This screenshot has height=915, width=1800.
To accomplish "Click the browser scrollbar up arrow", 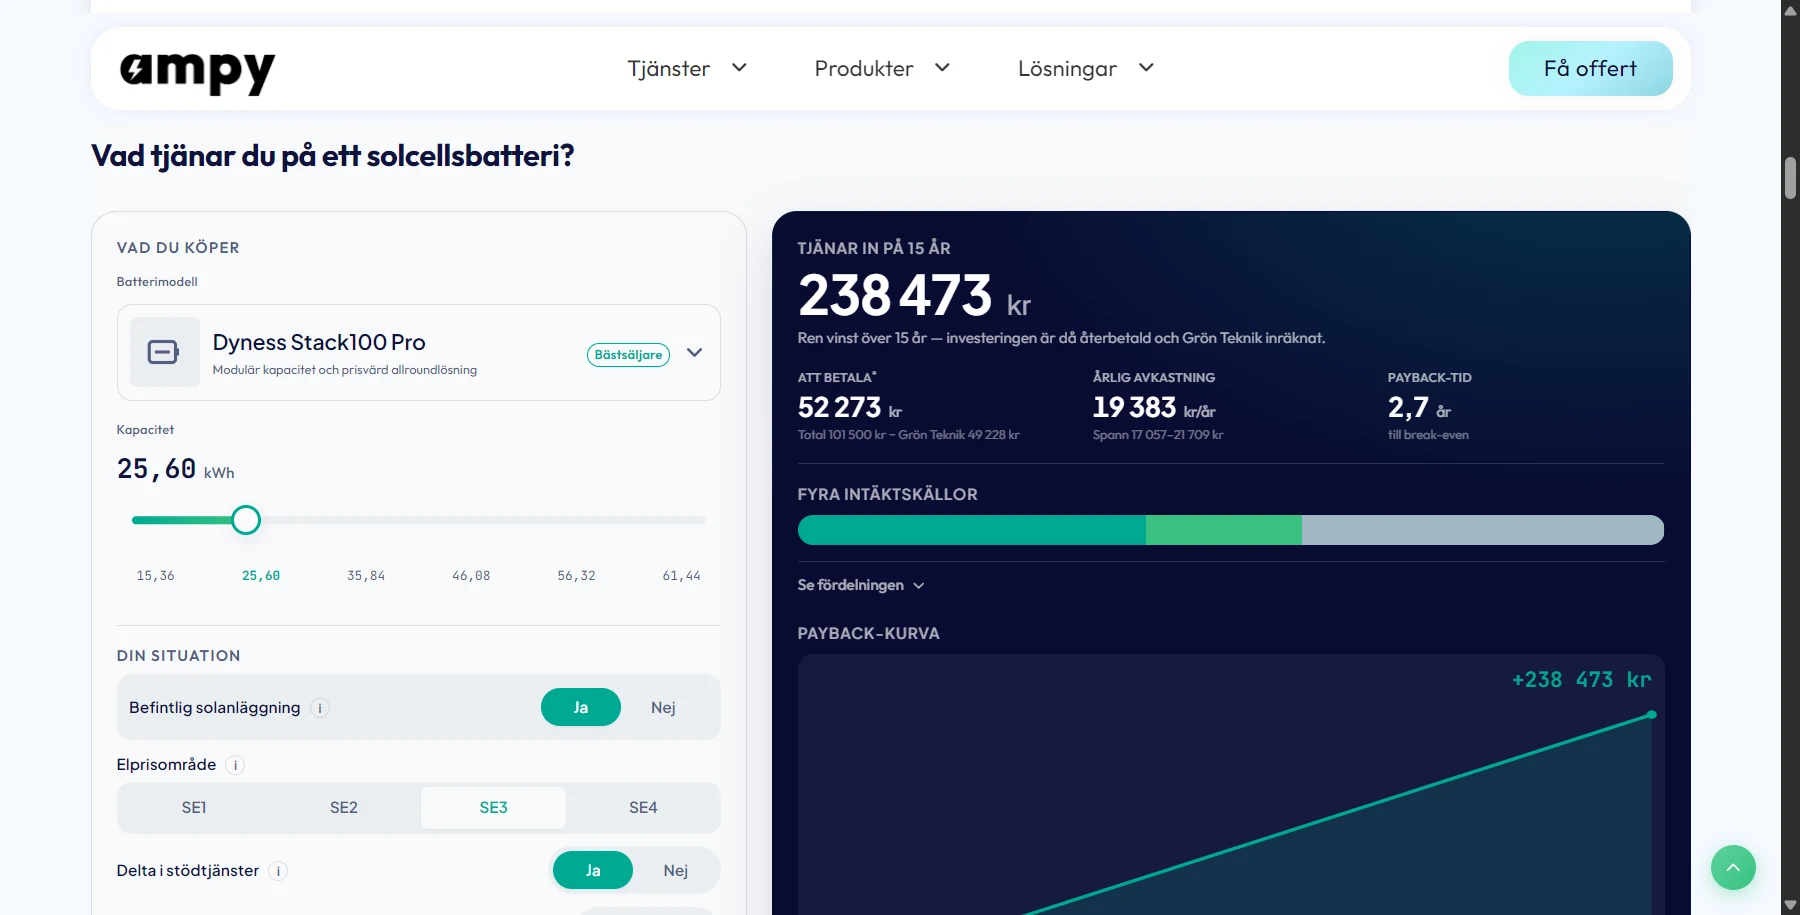I will click(1790, 9).
